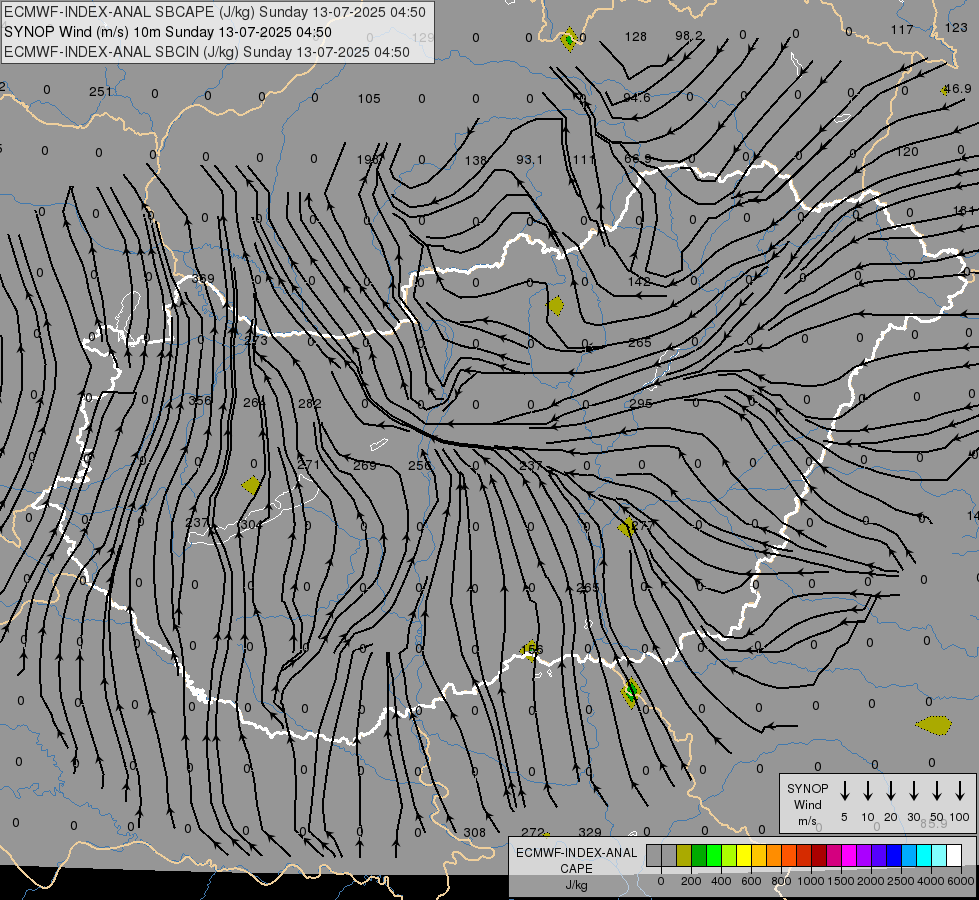Pick the olive swatch in CAPE legend
This screenshot has width=979, height=900.
pos(684,856)
